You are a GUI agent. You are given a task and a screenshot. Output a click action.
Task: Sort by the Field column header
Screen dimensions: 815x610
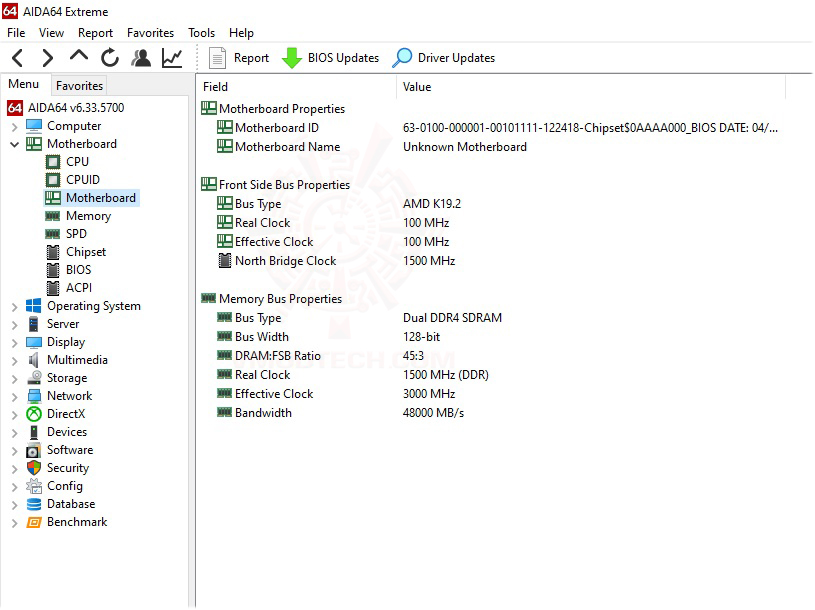point(296,87)
